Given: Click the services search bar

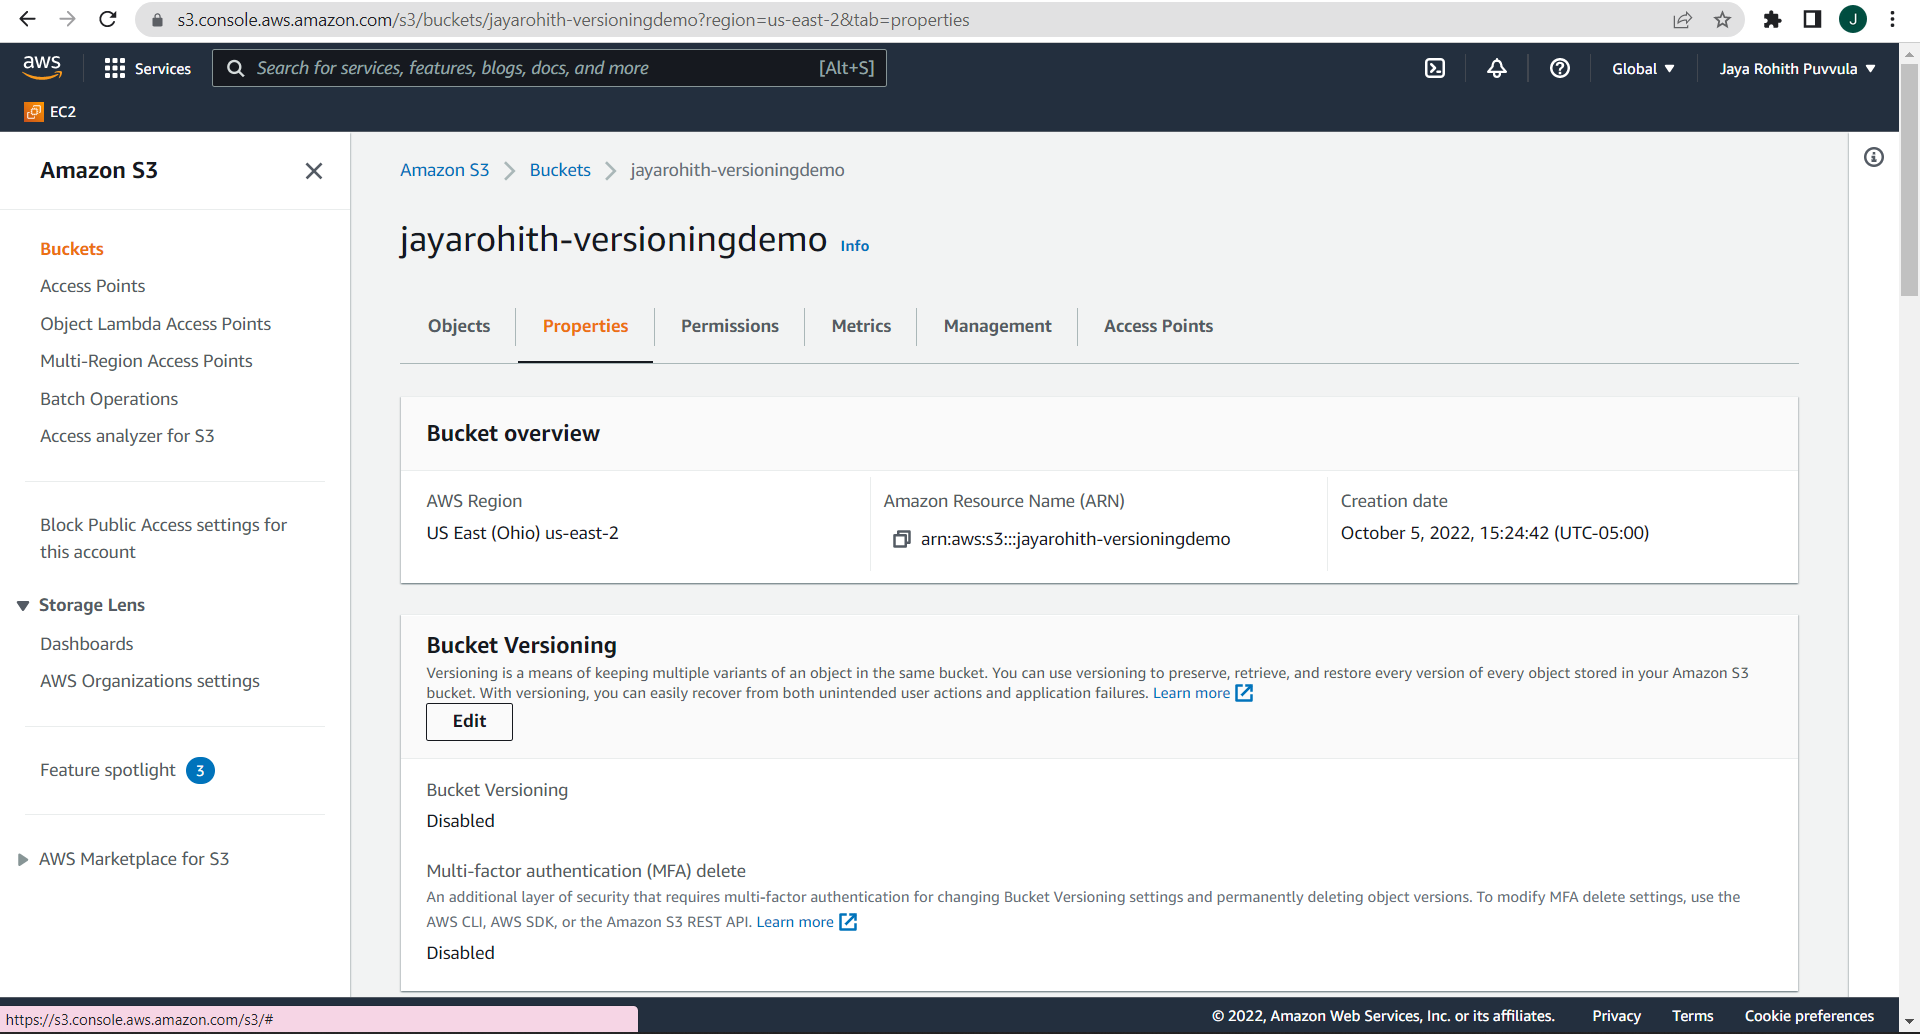Looking at the screenshot, I should (549, 68).
